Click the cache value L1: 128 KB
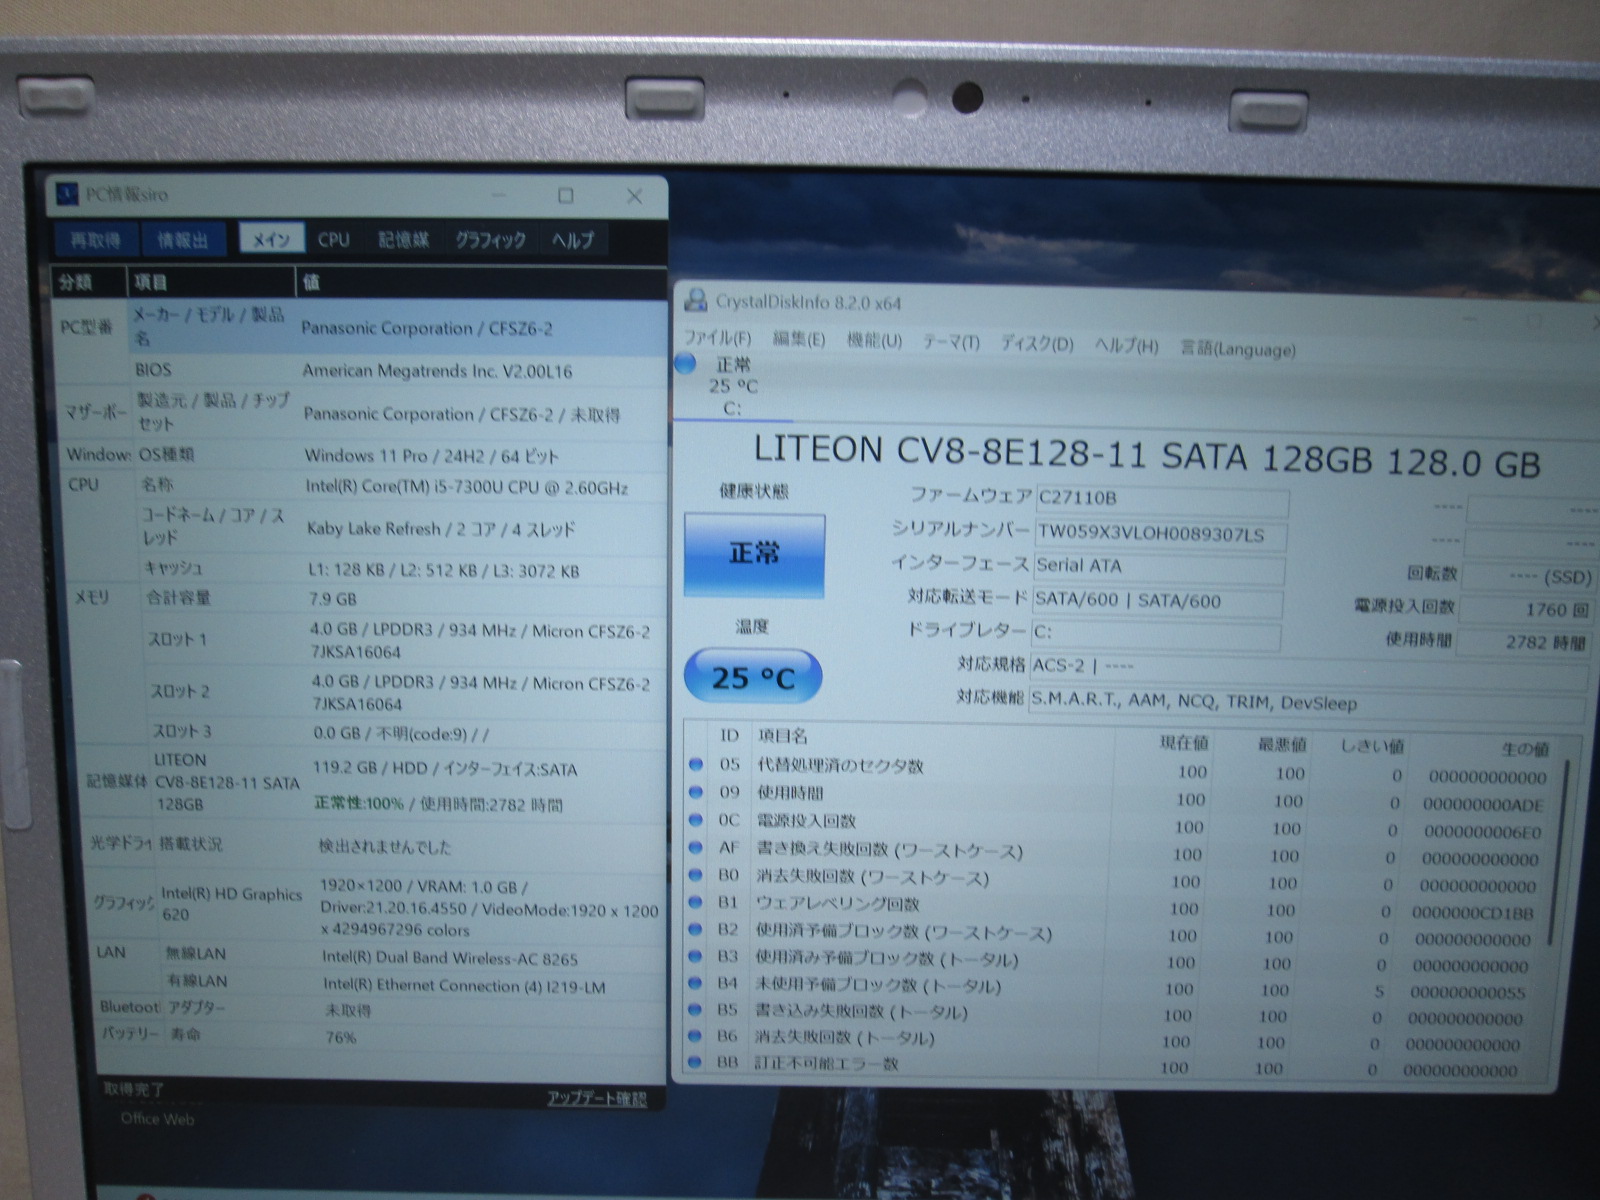The image size is (1600, 1200). tap(444, 571)
